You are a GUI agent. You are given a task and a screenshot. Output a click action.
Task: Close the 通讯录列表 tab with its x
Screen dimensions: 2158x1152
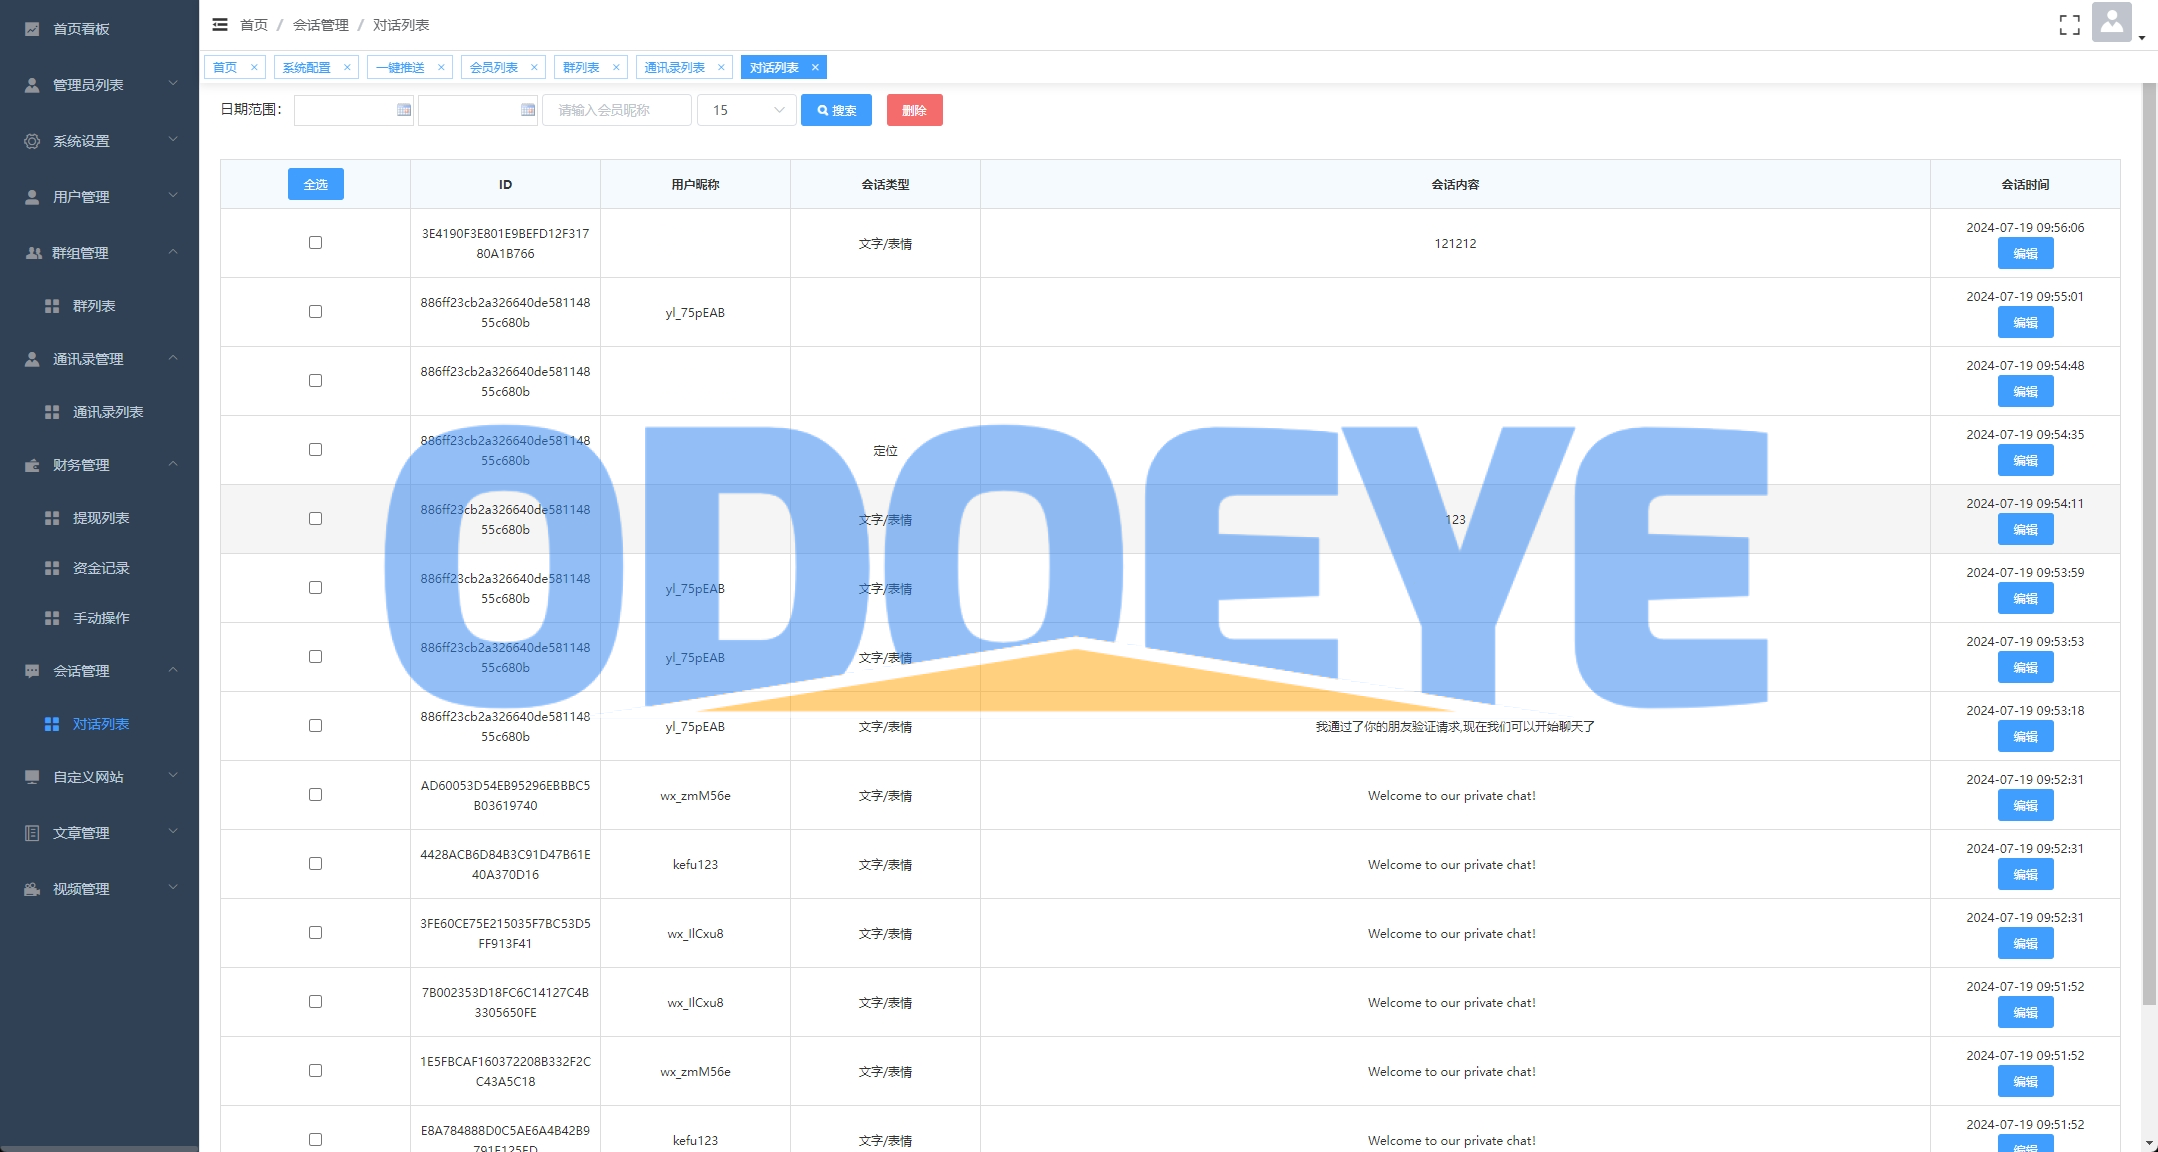click(x=721, y=68)
